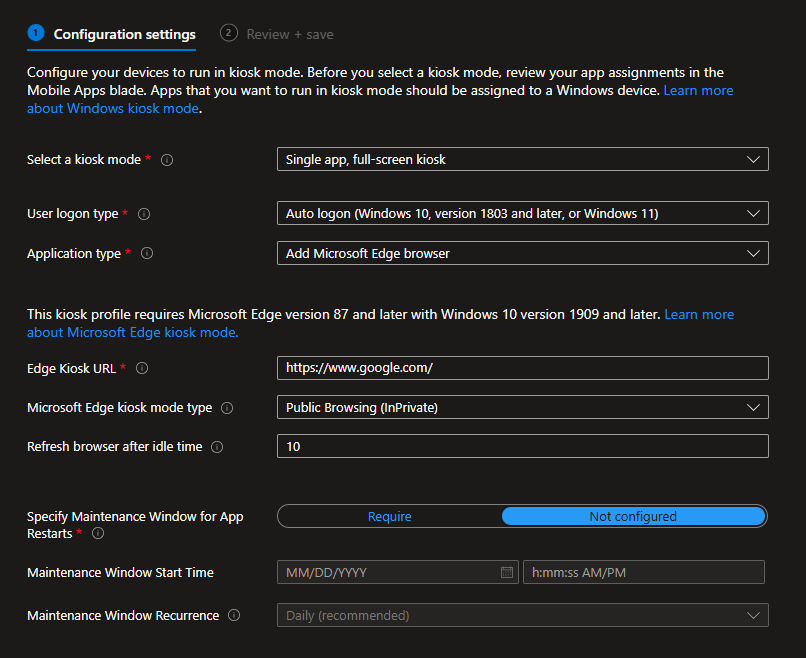
Task: Click the 'Microsoft Edge kiosk mode type' label
Action: [x=120, y=408]
